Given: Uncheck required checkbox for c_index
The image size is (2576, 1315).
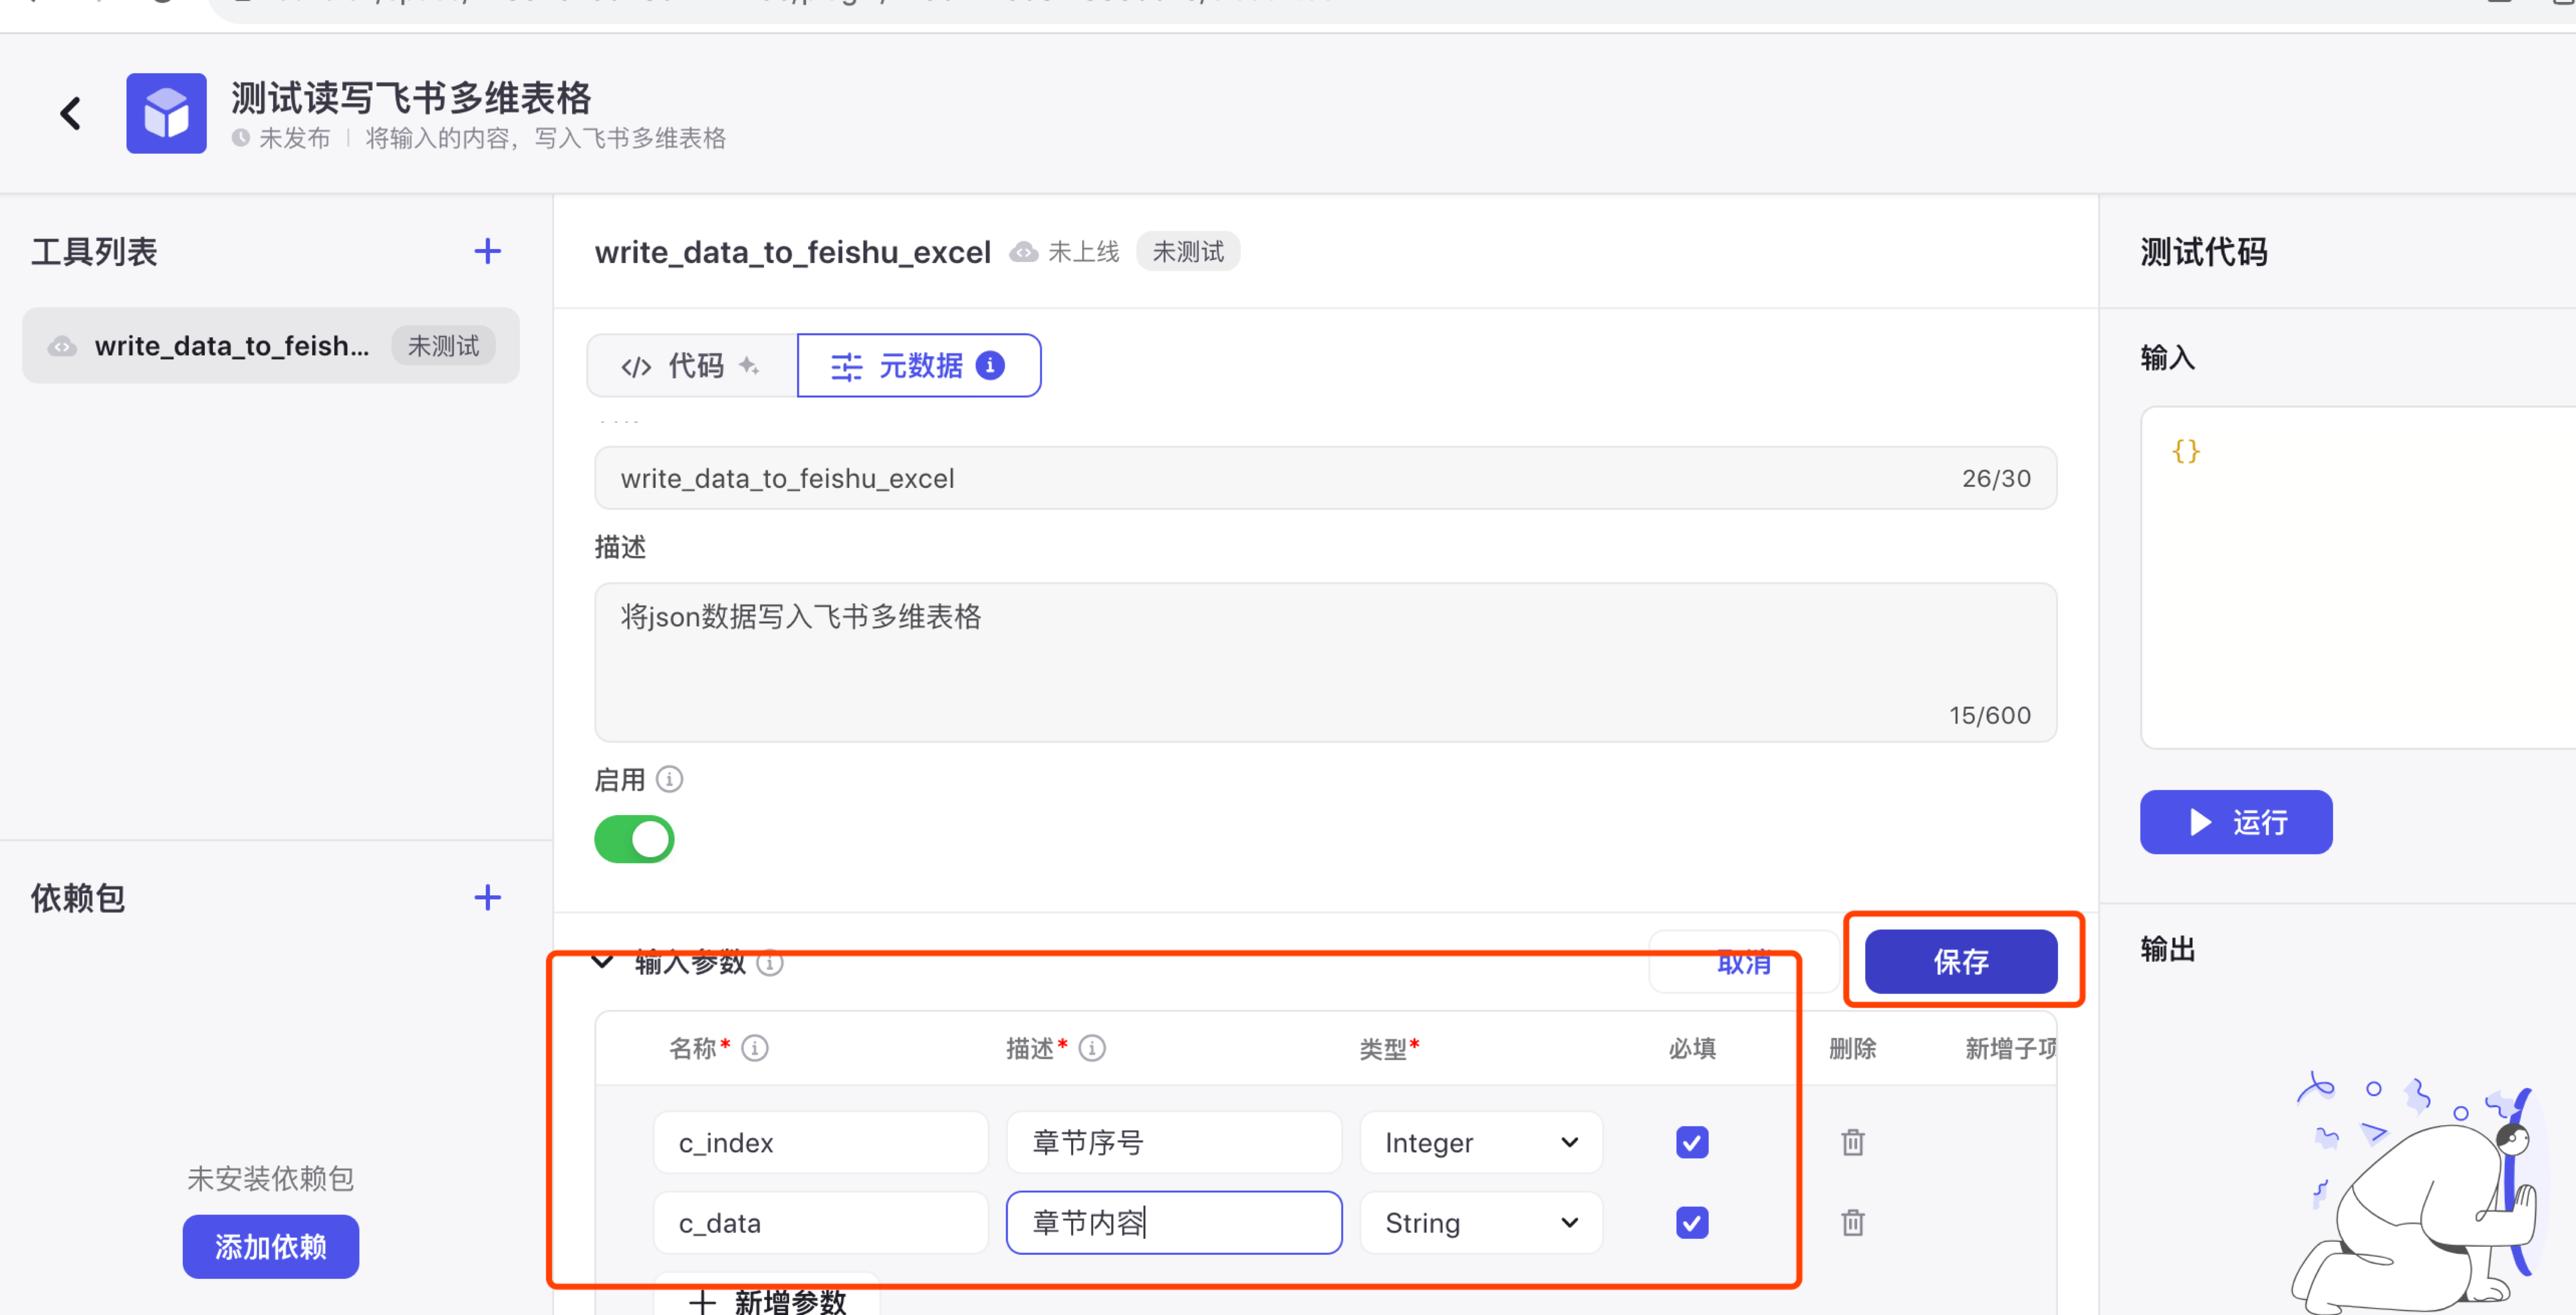Looking at the screenshot, I should 1692,1142.
